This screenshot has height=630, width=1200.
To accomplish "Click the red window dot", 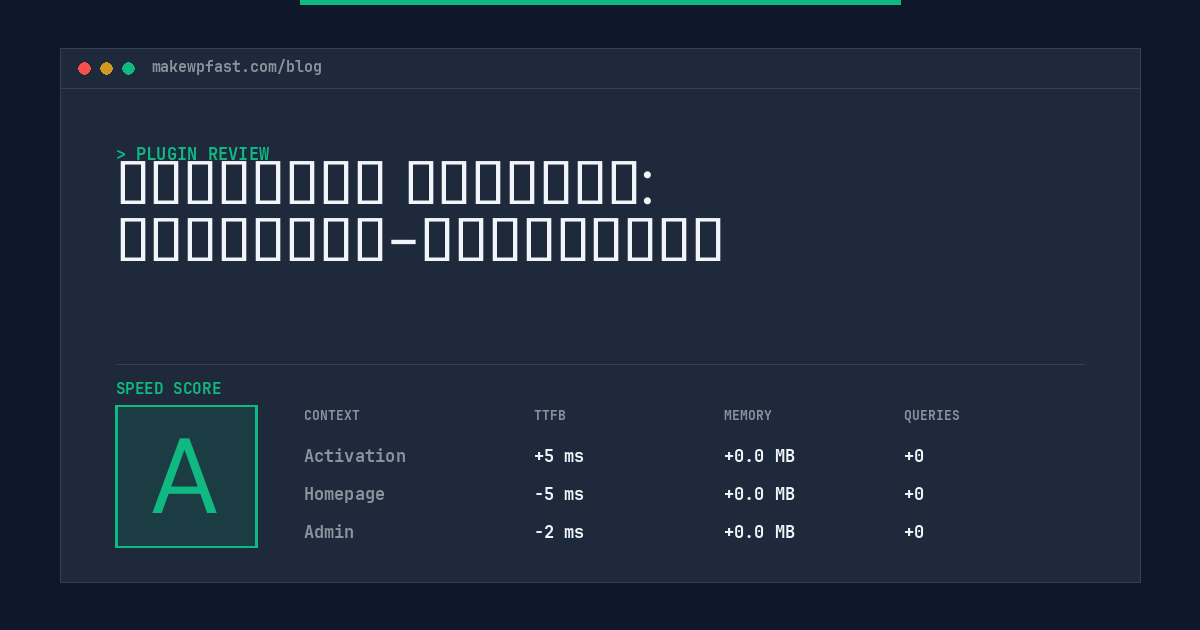I will click(x=84, y=68).
